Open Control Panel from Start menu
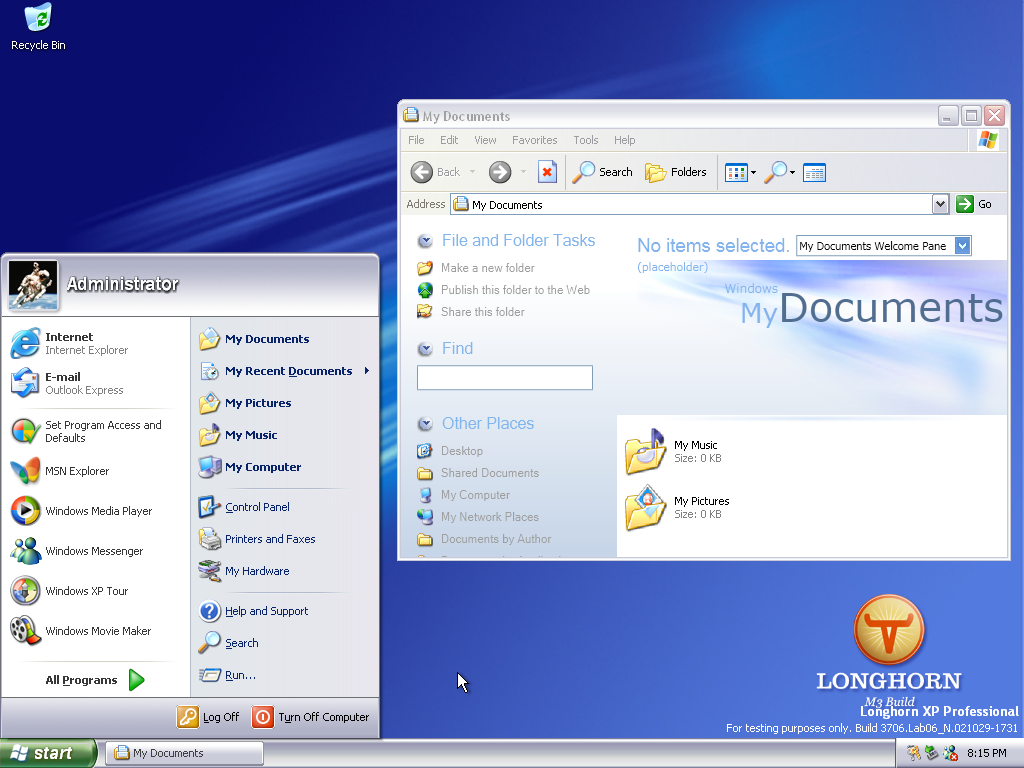1024x768 pixels. click(x=257, y=507)
